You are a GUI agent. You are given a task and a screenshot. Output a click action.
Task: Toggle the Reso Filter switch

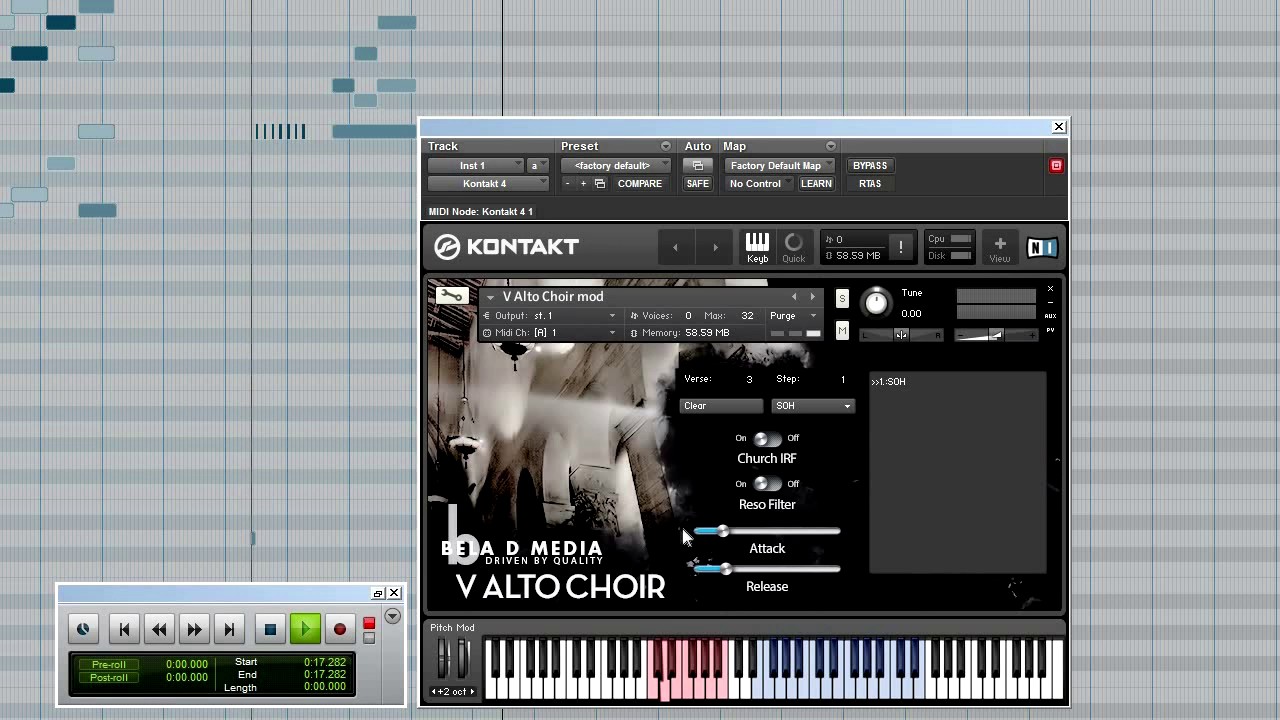[x=767, y=485]
